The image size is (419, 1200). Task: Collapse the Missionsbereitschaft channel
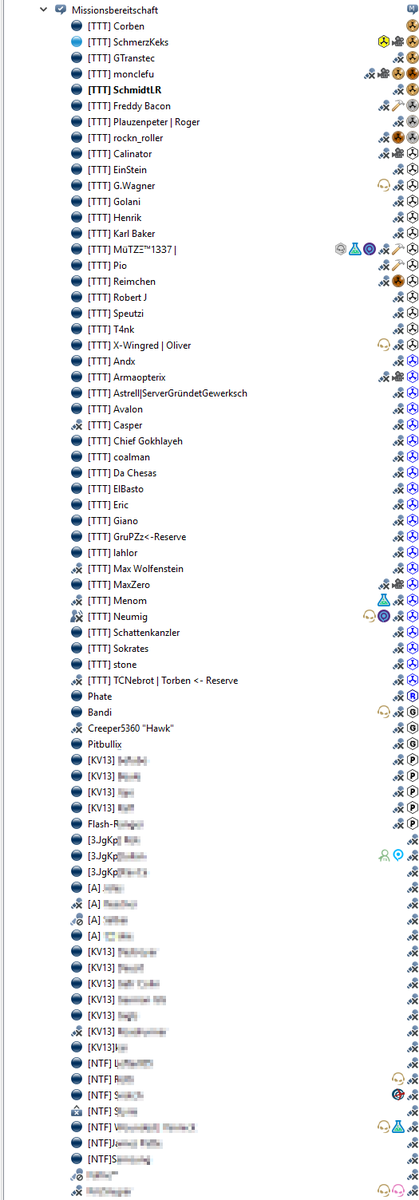(43, 9)
